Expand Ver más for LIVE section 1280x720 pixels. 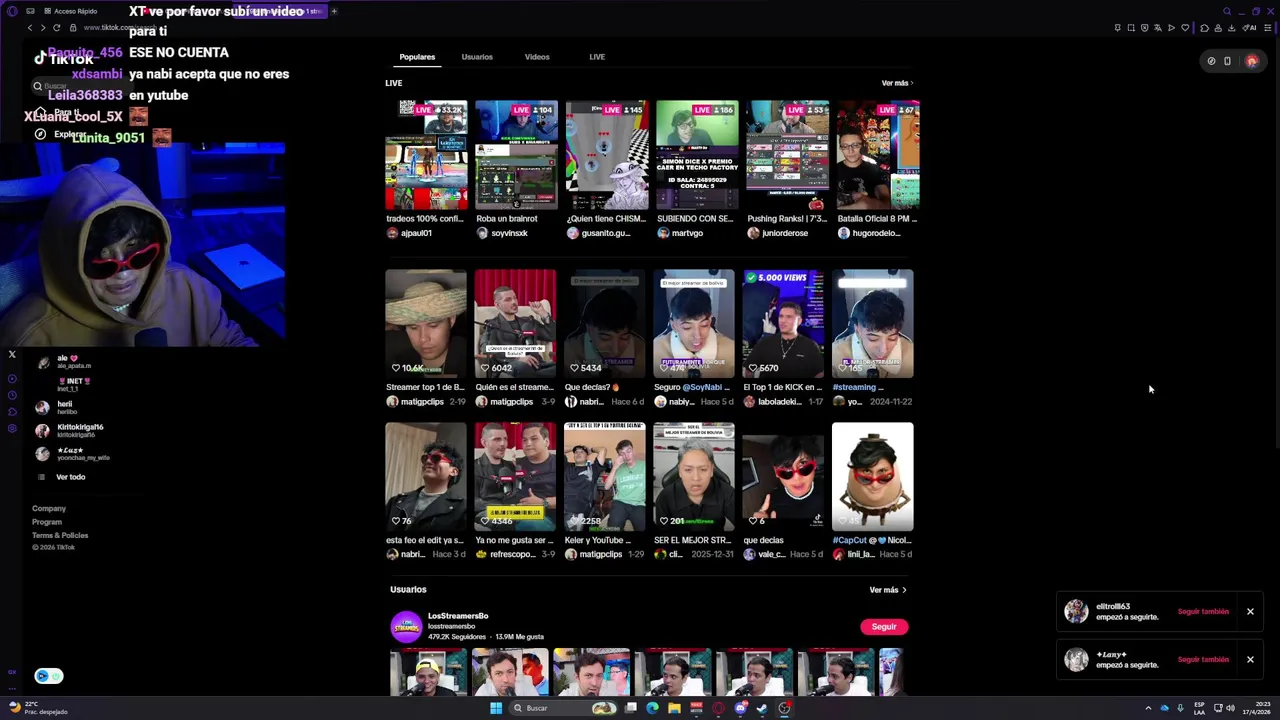(x=897, y=83)
